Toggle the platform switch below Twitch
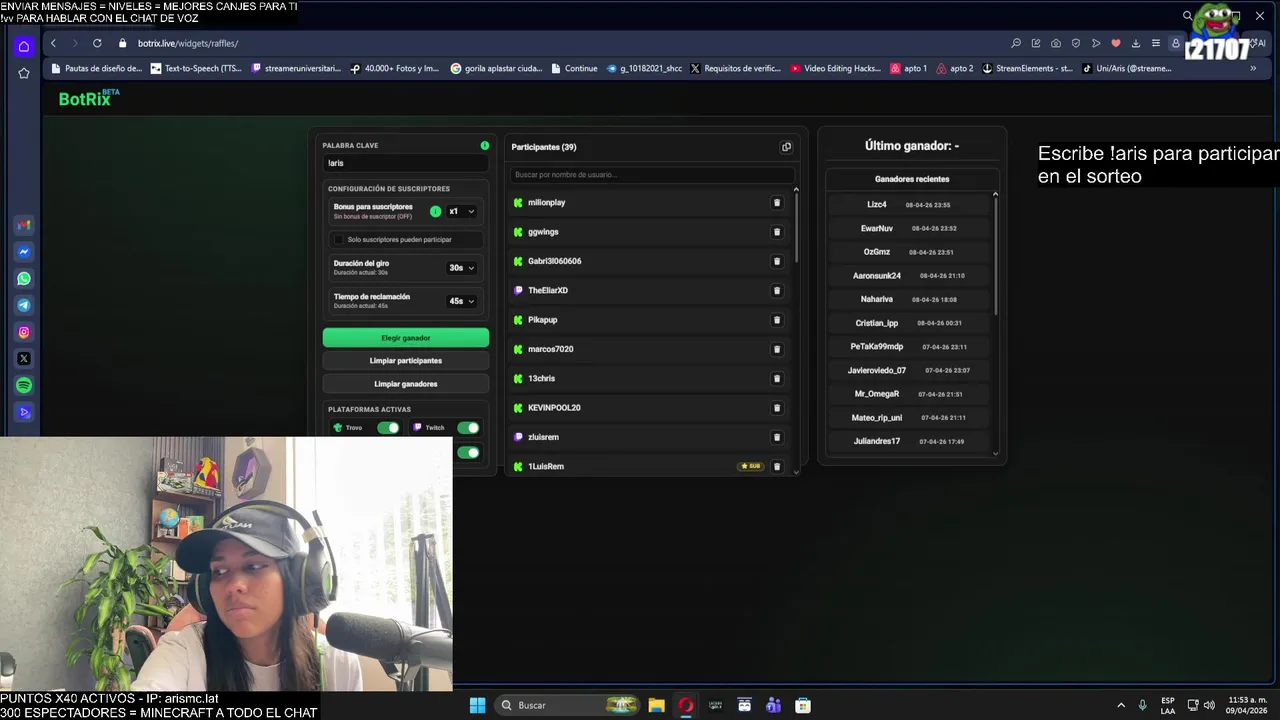 [468, 452]
